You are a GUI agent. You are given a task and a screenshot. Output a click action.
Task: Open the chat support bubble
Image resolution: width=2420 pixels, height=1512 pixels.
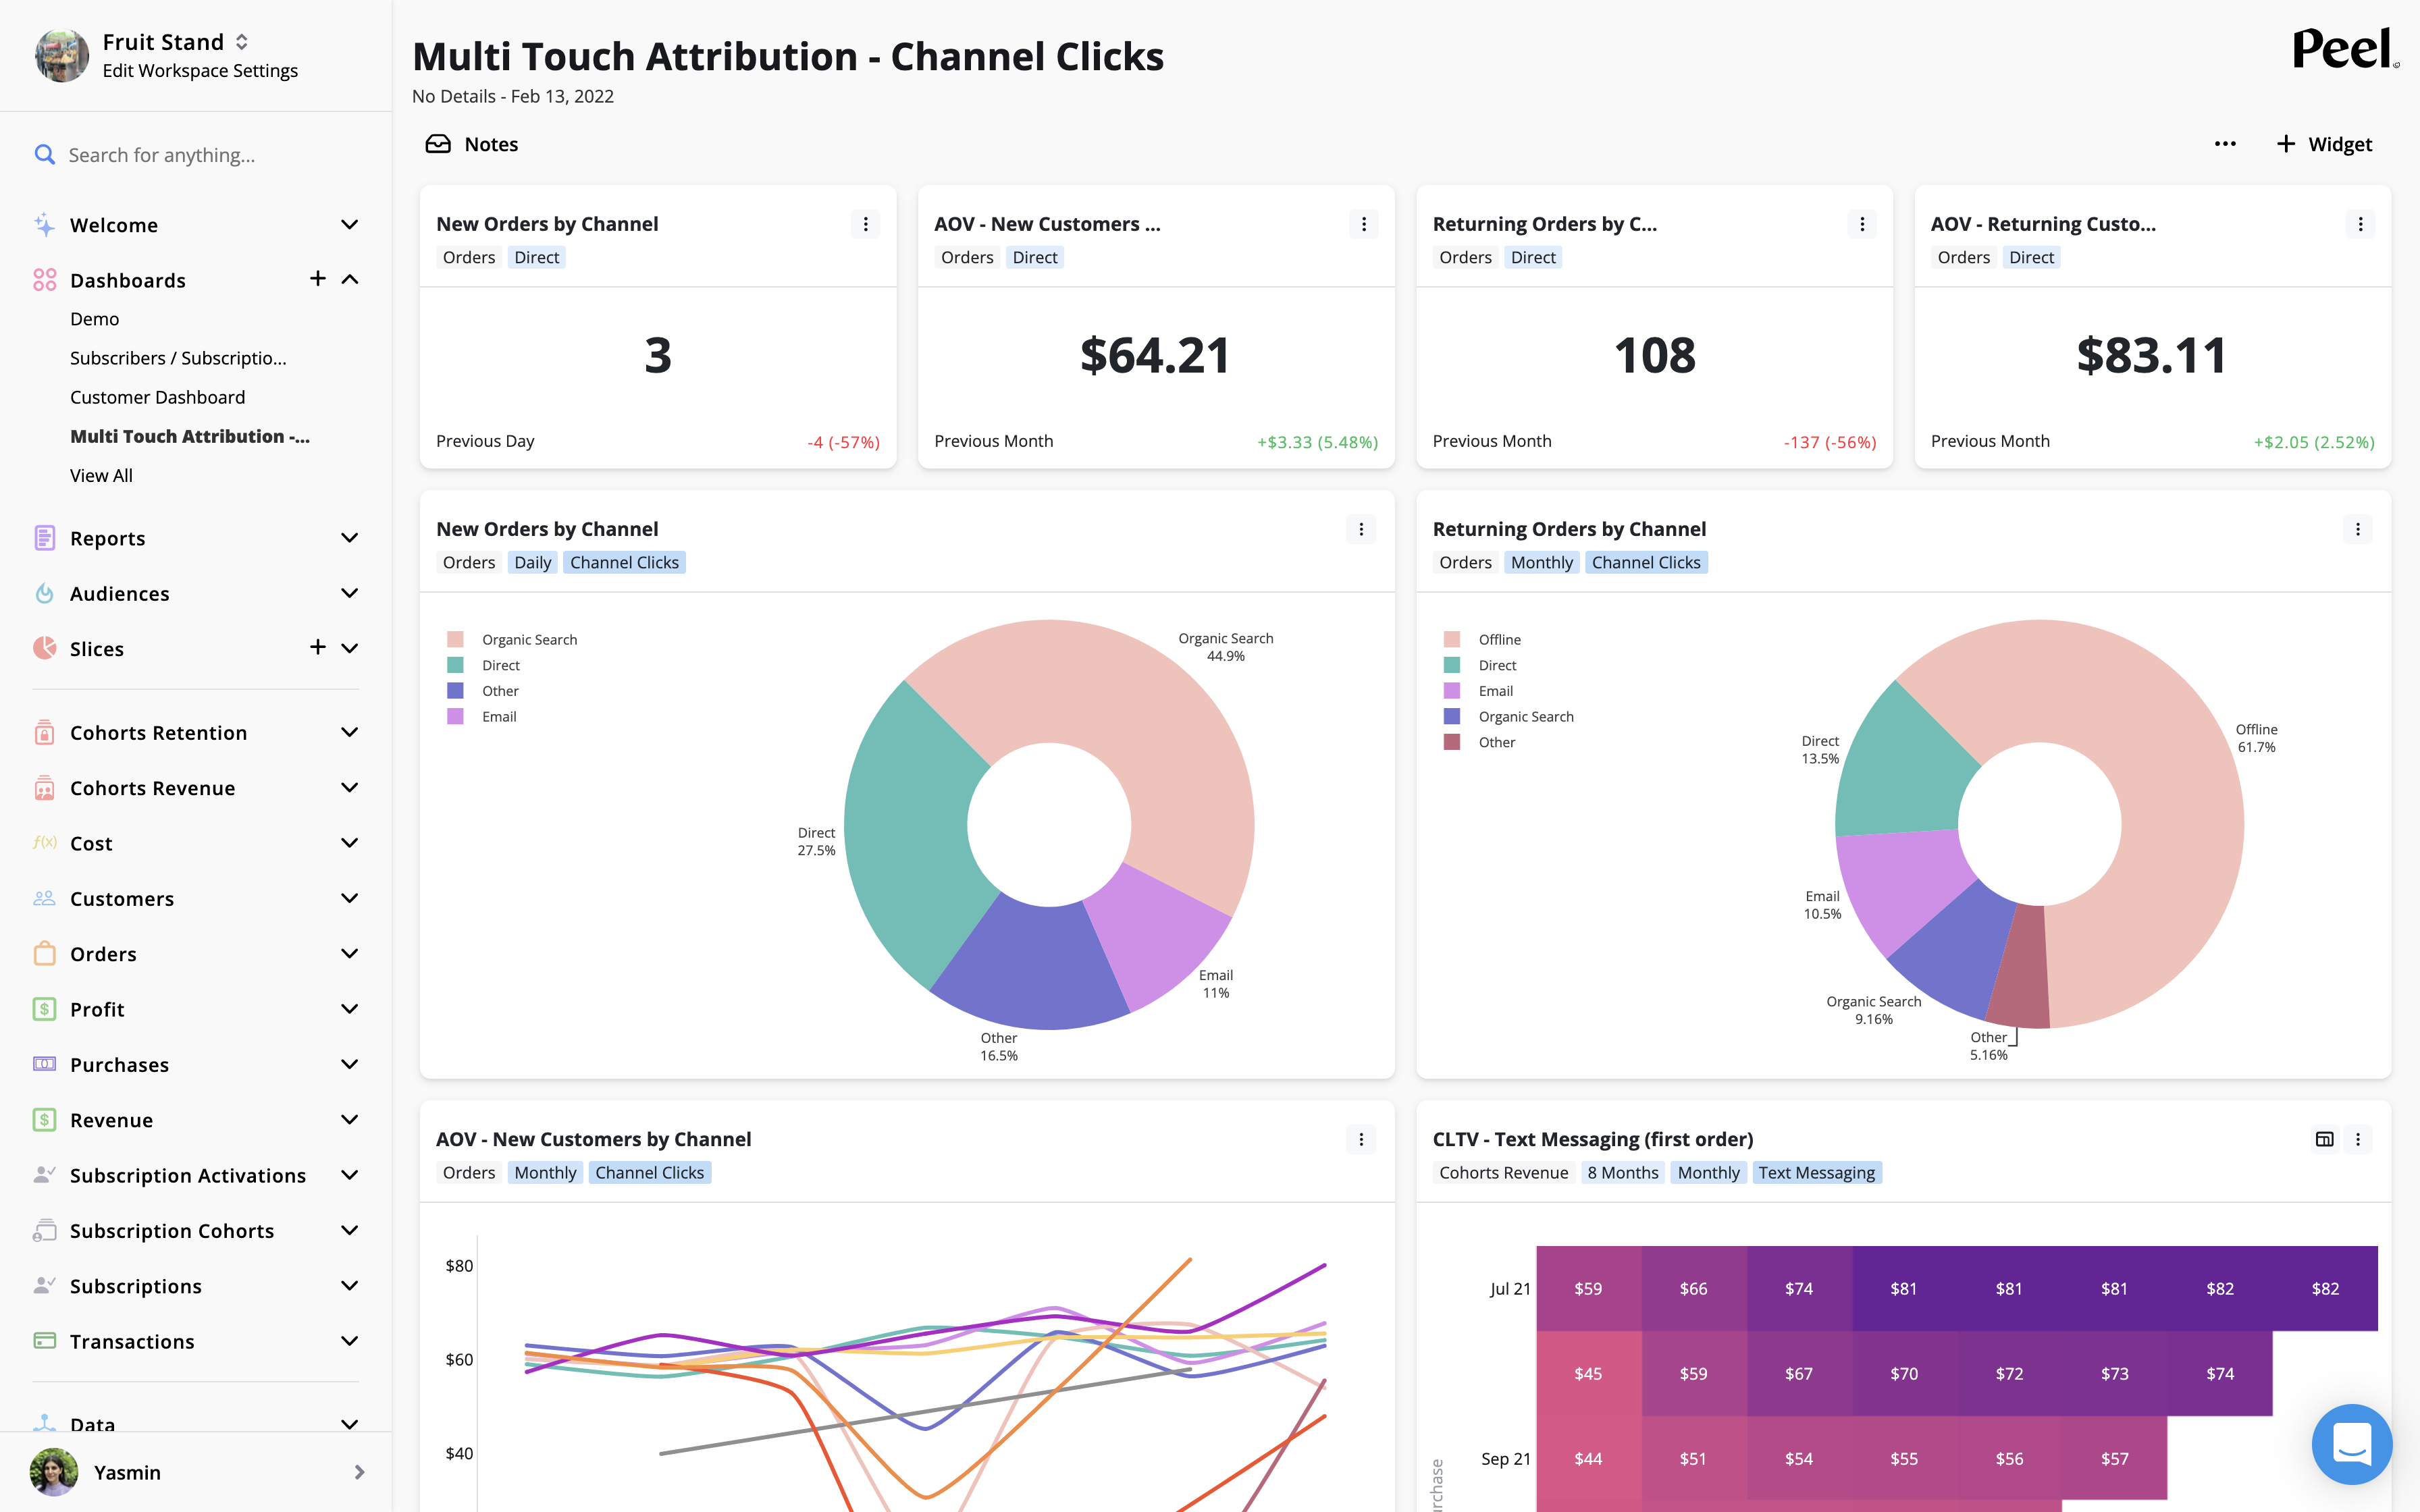tap(2351, 1444)
